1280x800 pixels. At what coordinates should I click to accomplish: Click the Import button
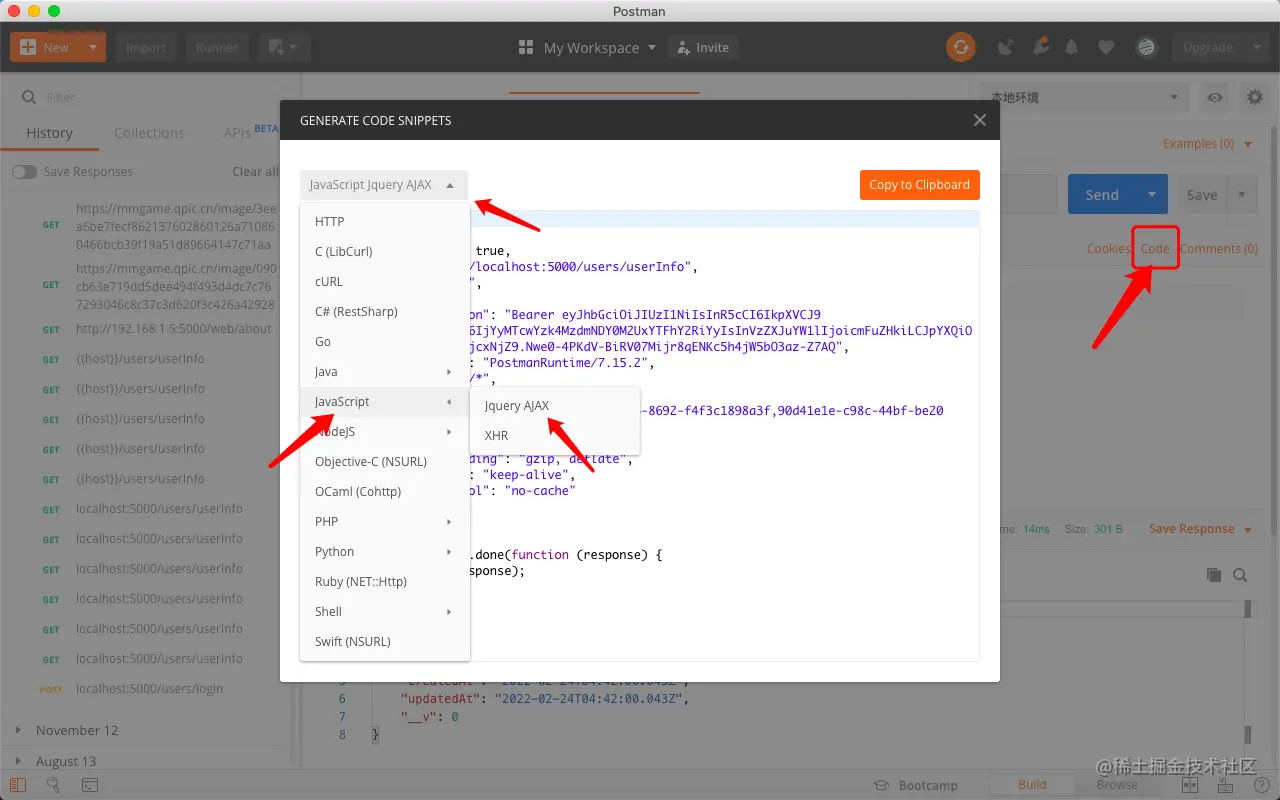[x=146, y=47]
